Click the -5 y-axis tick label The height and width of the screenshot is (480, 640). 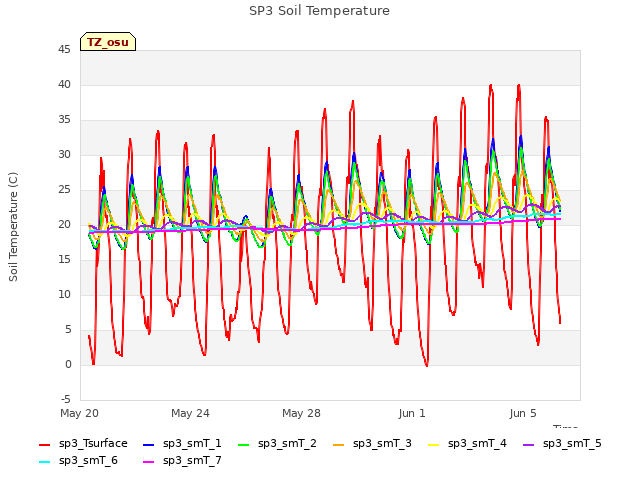[x=66, y=399]
